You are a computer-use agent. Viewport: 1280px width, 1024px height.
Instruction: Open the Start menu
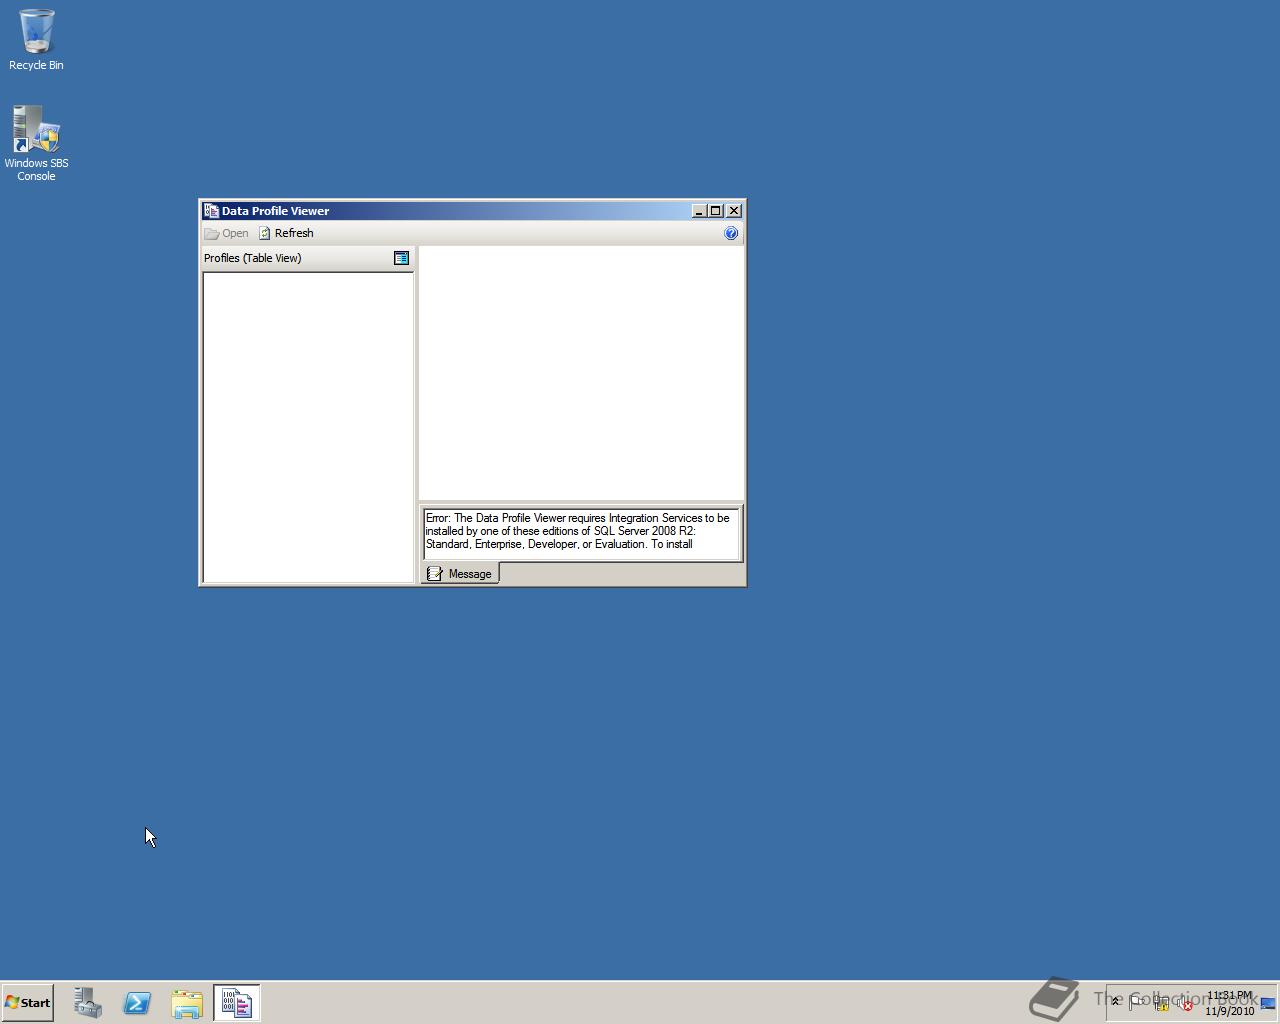[28, 1002]
